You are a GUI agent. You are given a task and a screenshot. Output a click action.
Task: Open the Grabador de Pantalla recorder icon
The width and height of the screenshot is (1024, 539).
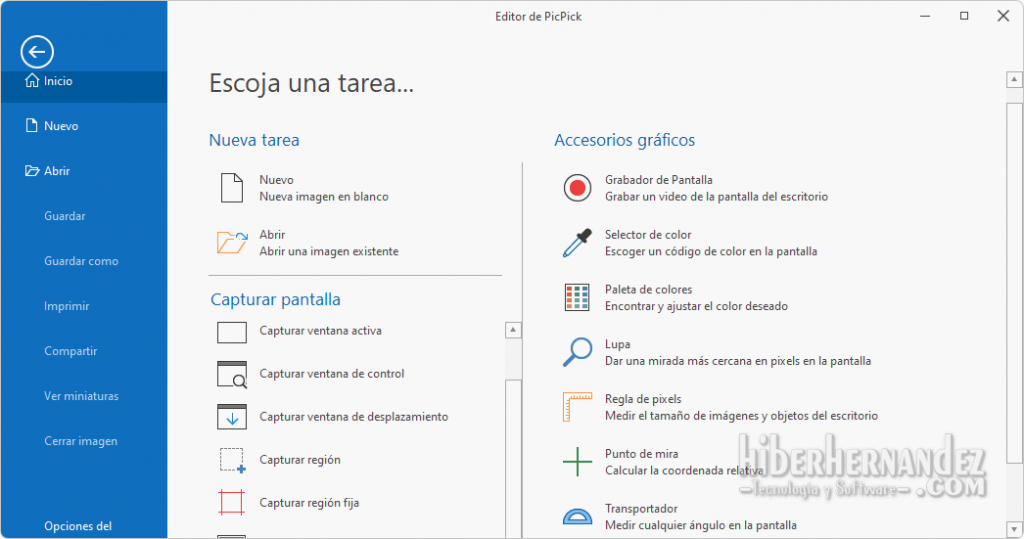(x=577, y=188)
